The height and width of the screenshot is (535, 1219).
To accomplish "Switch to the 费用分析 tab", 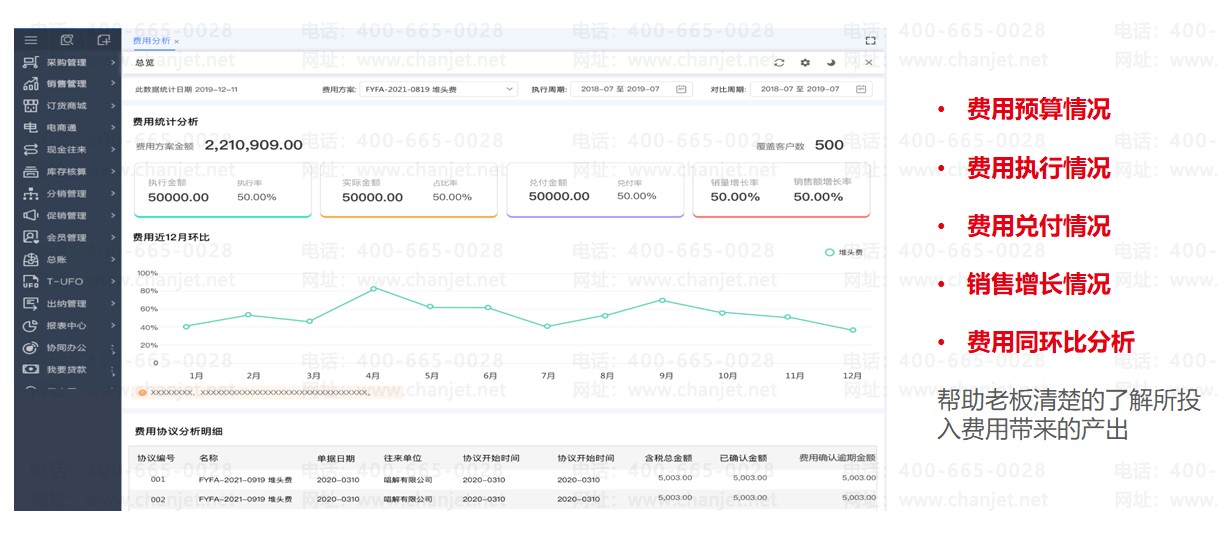I will click(x=151, y=41).
